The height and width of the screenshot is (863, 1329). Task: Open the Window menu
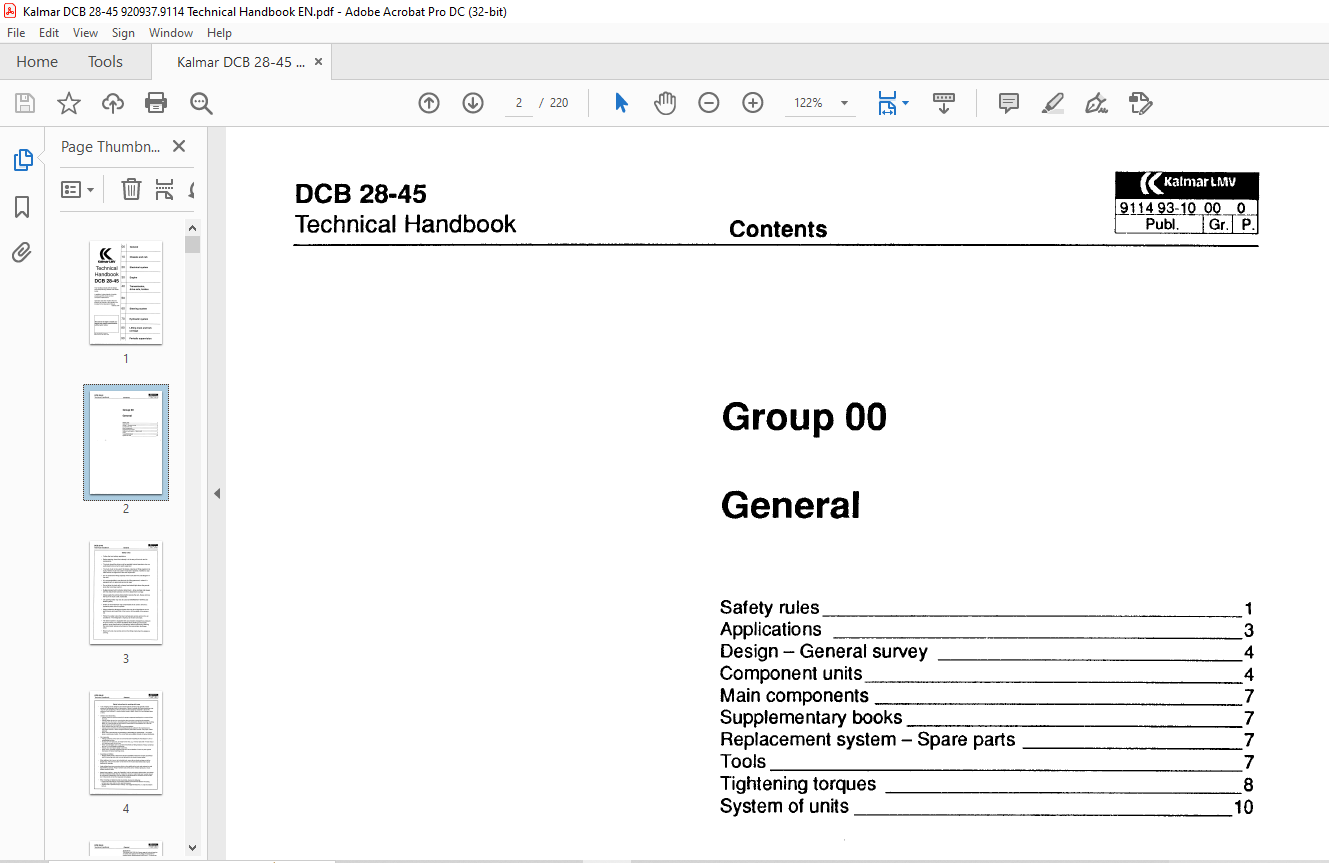tap(171, 33)
